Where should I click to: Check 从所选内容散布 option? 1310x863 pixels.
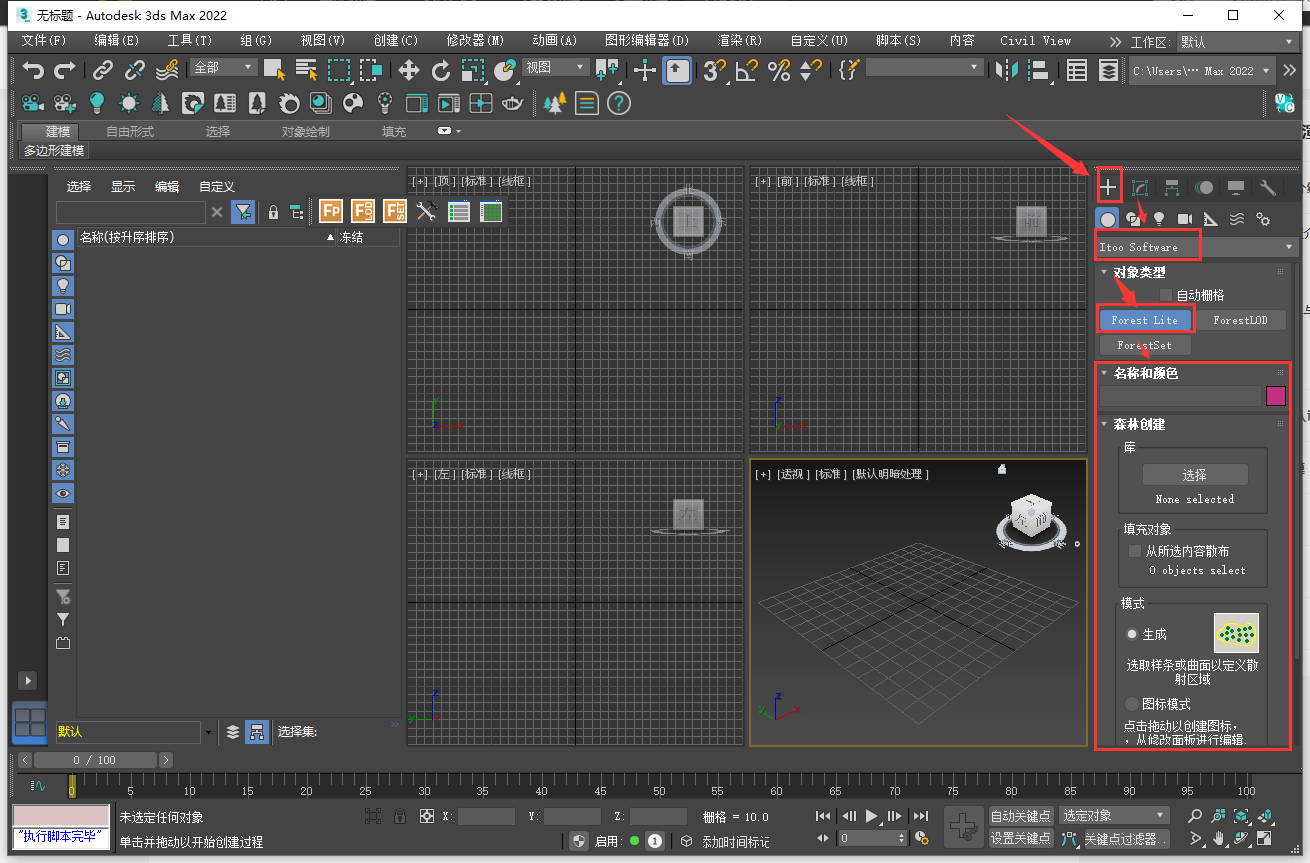pyautogui.click(x=1135, y=549)
